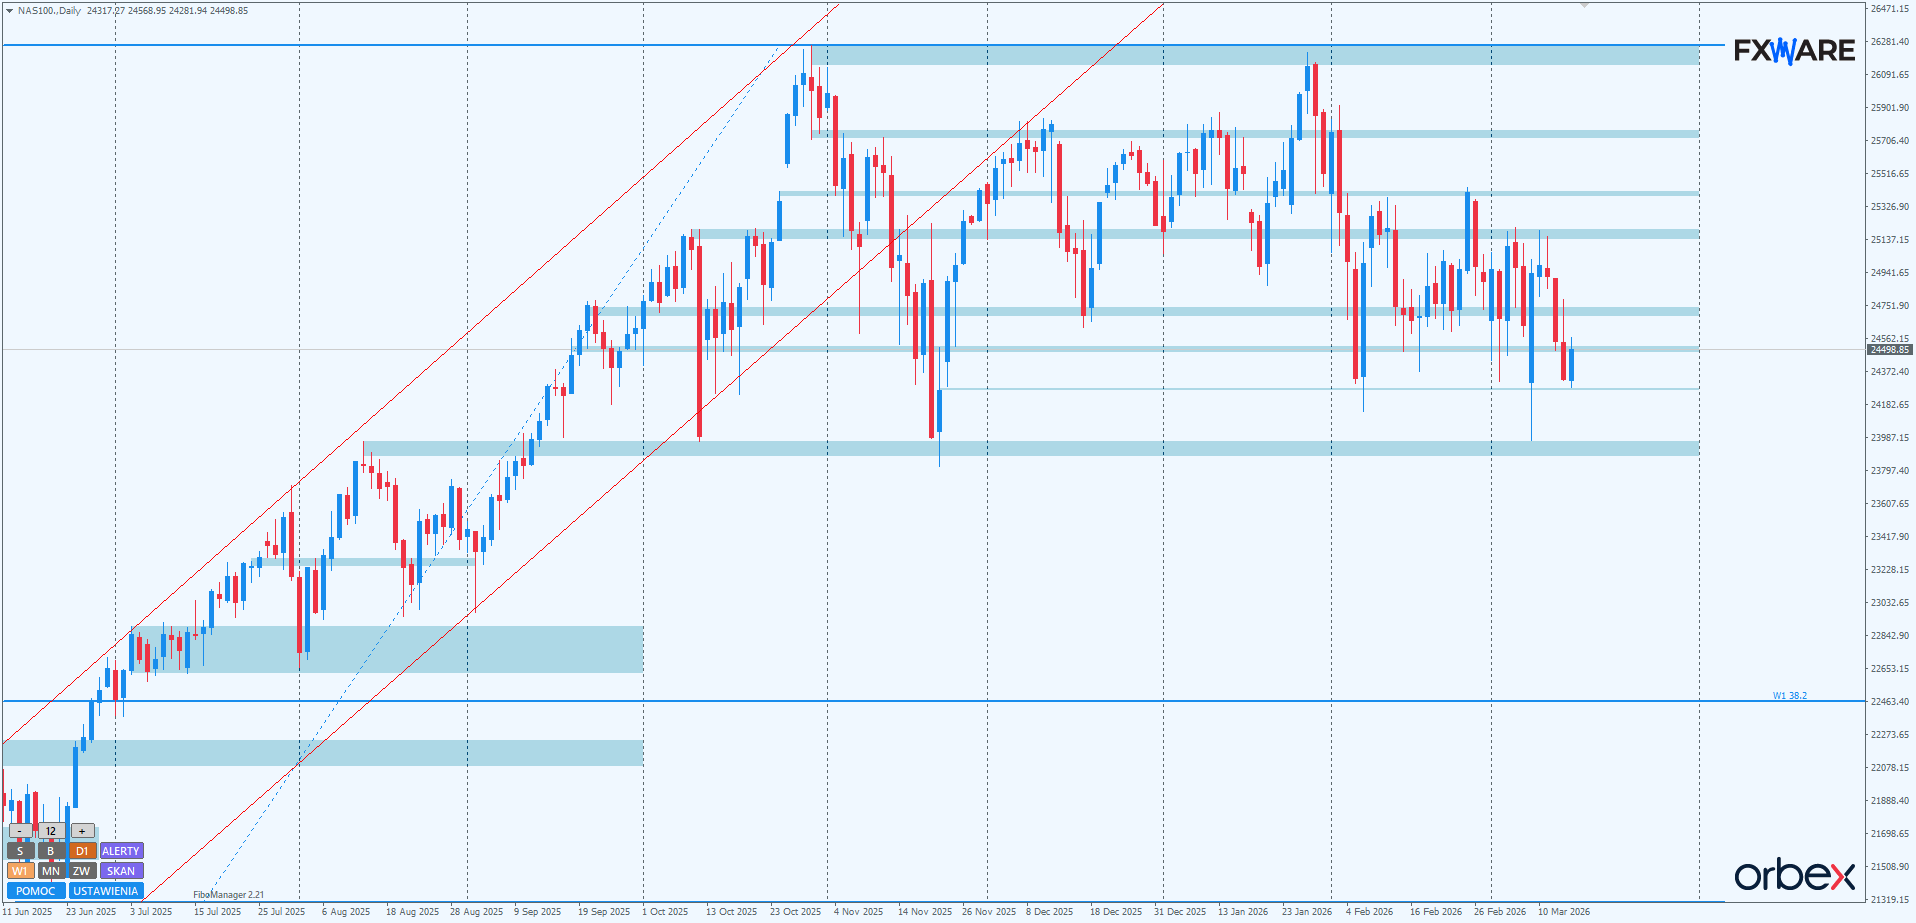The width and height of the screenshot is (1916, 923).
Task: Toggle the S button in FiboManager panel
Action: pos(20,851)
